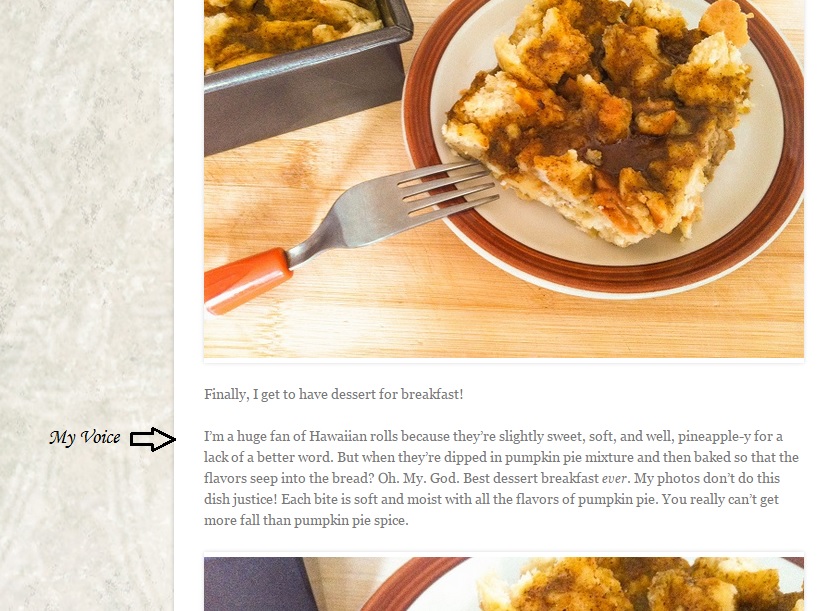Click "Finally, I get to have dessert" sentence

click(x=333, y=394)
